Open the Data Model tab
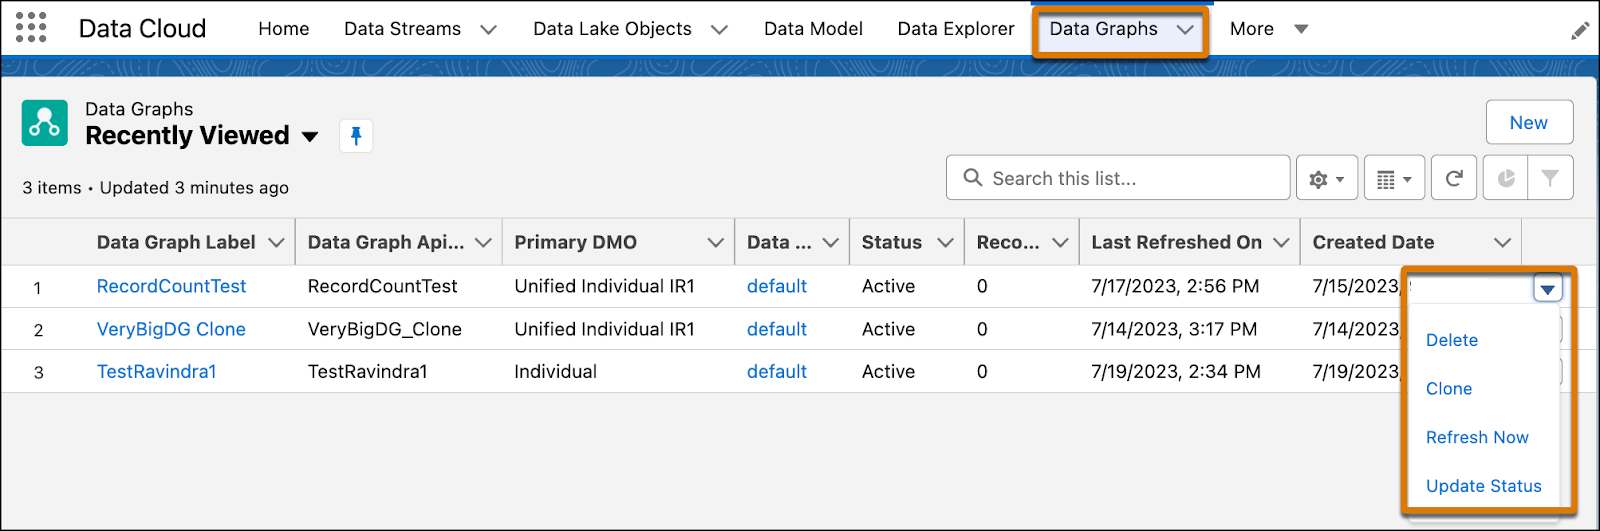Screen dimensions: 1600x531 (x=813, y=29)
